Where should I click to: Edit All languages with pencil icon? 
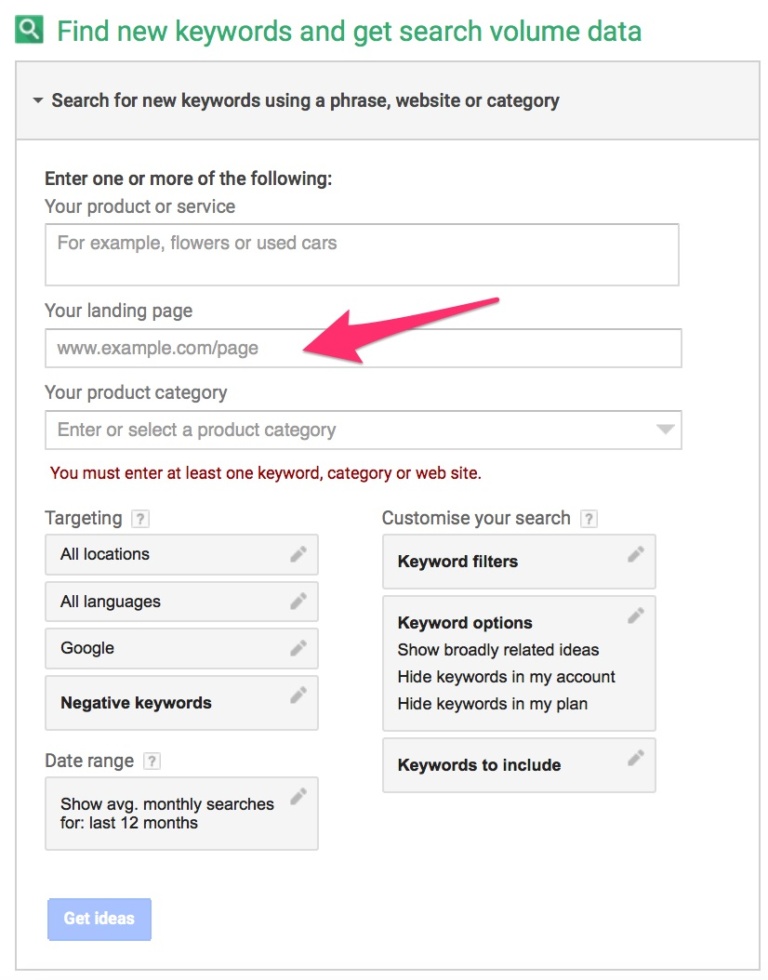click(x=298, y=601)
